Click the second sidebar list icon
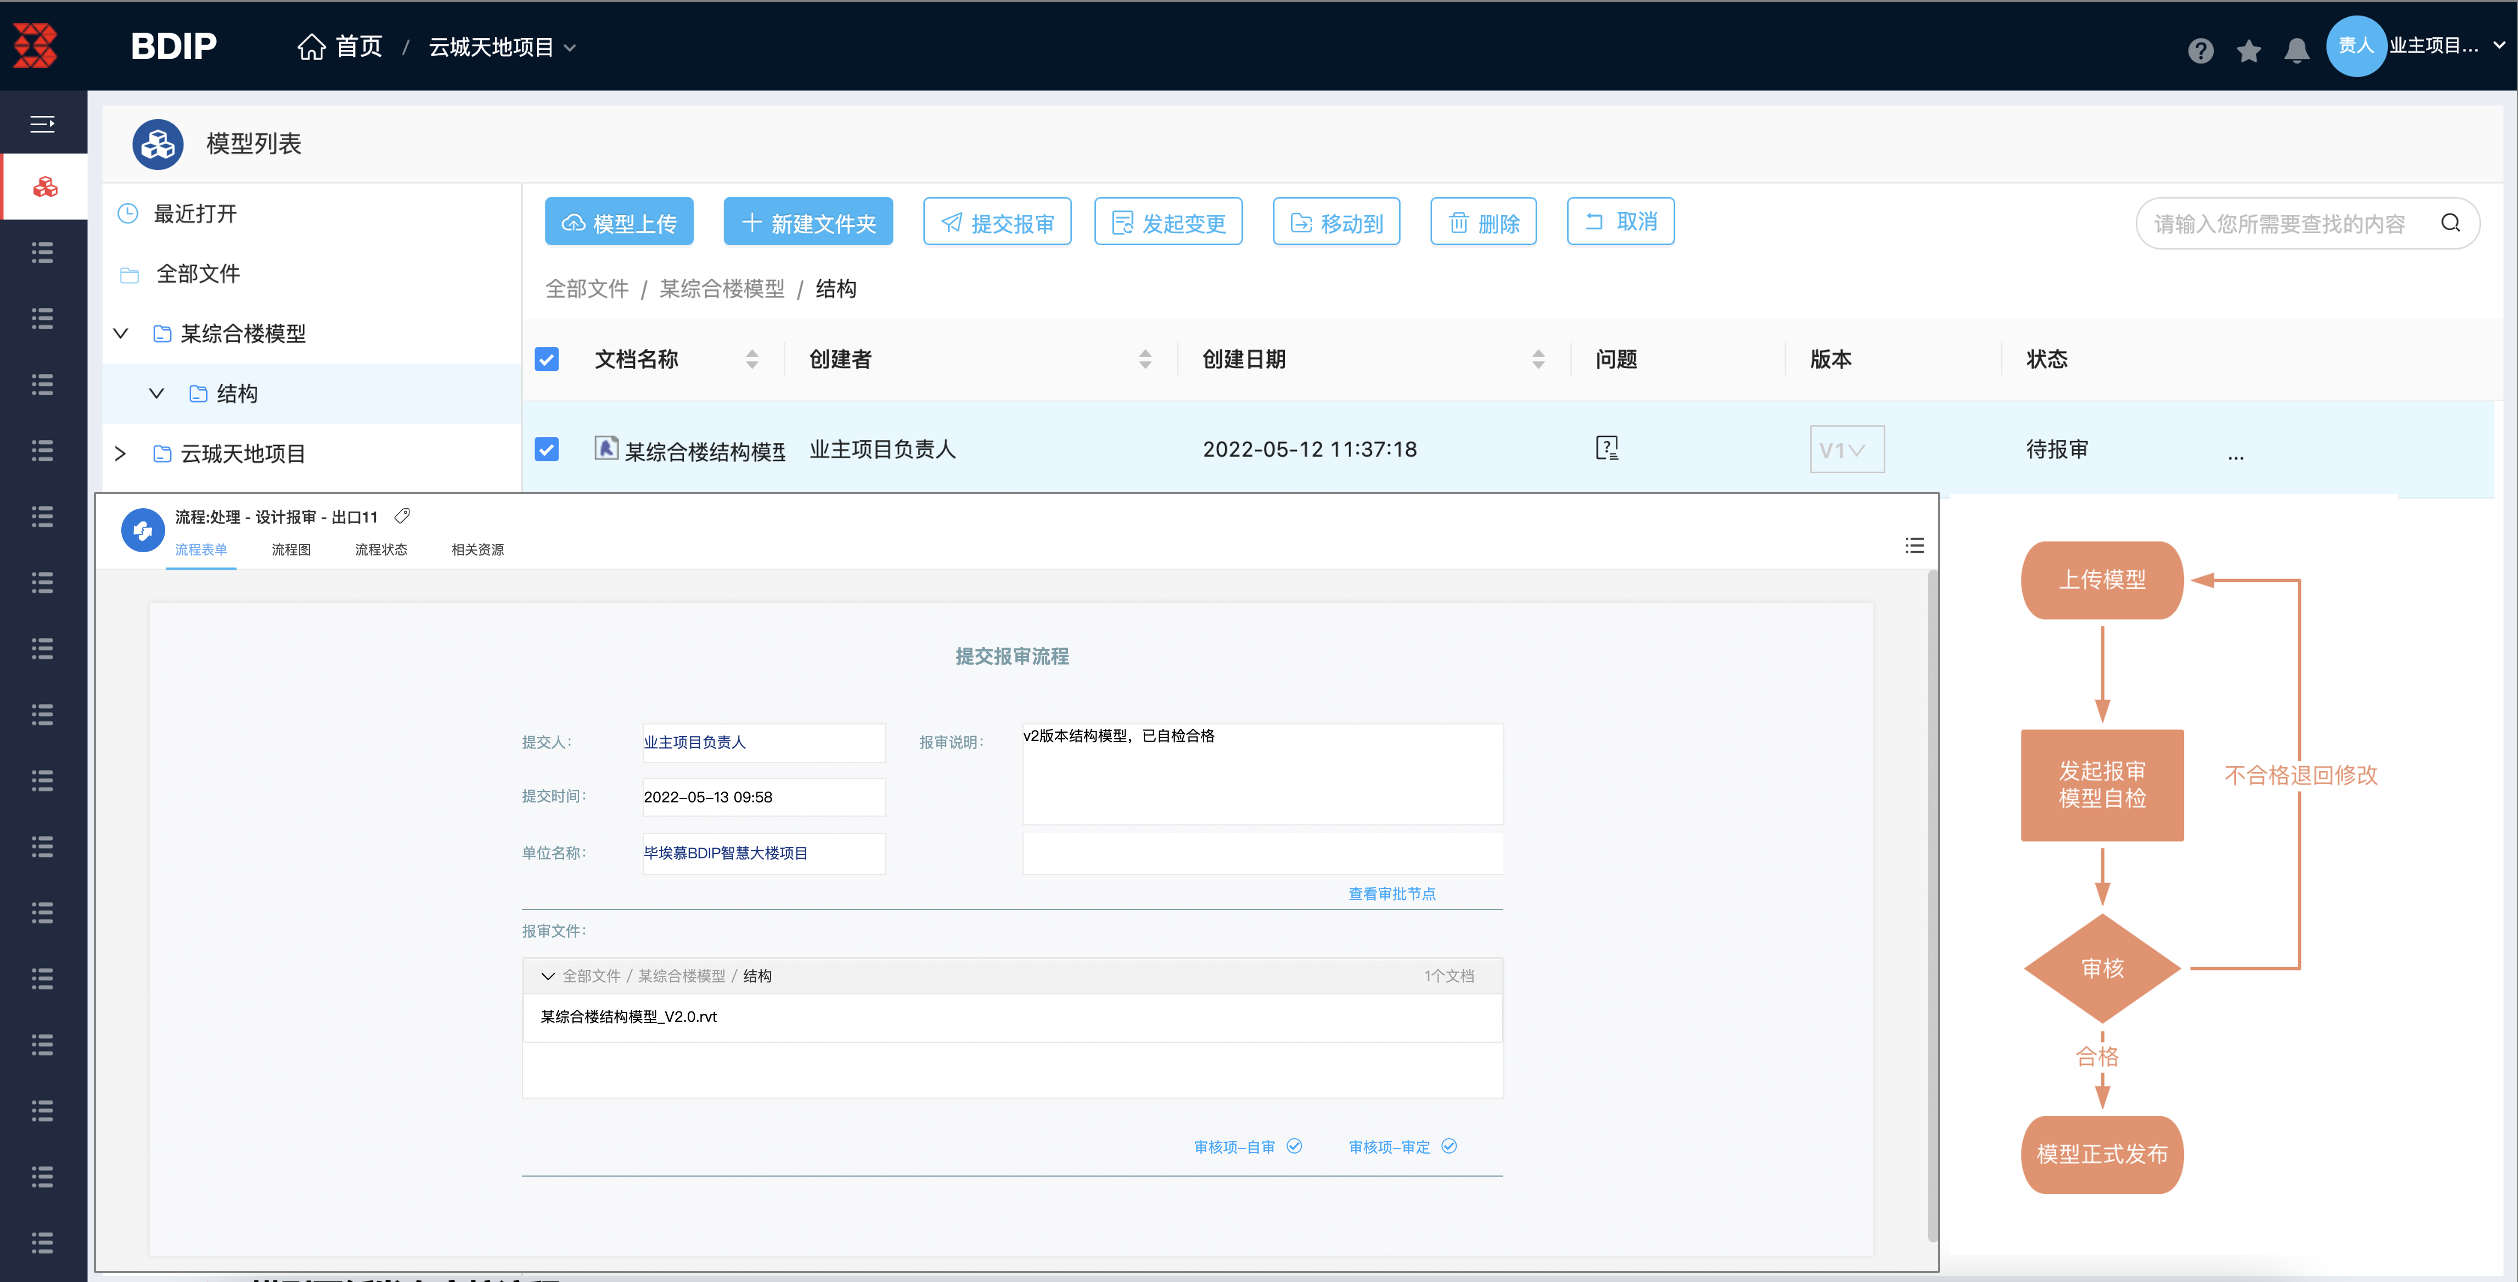This screenshot has height=1282, width=2518. coord(42,318)
